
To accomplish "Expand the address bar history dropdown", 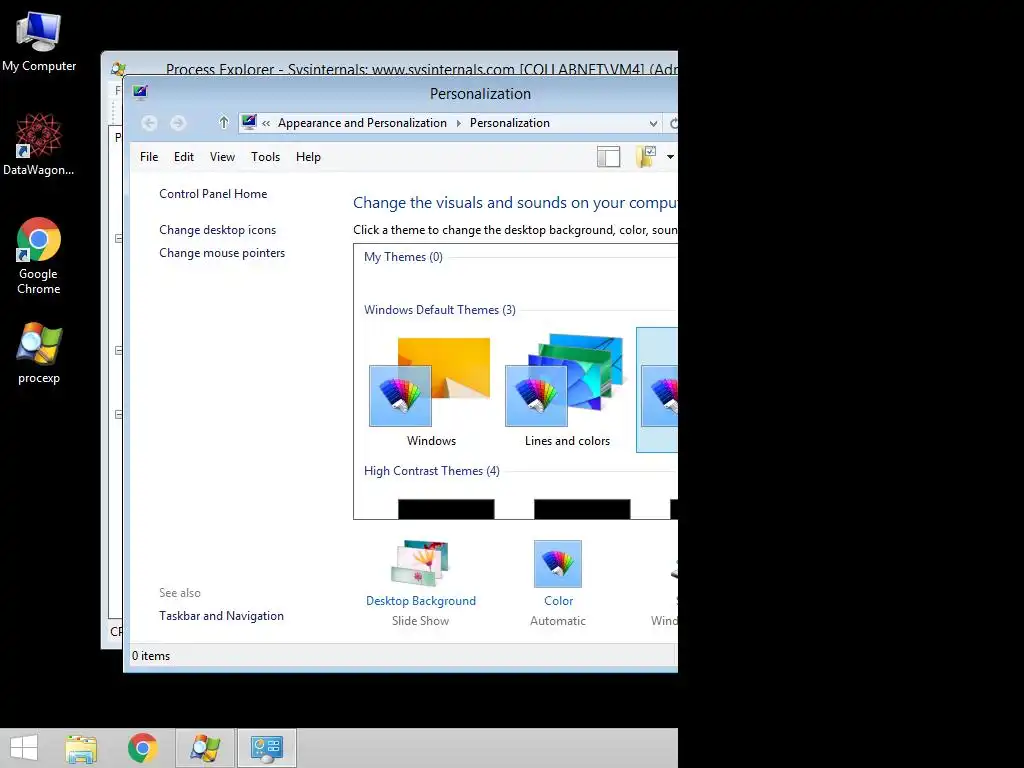I will (x=653, y=123).
